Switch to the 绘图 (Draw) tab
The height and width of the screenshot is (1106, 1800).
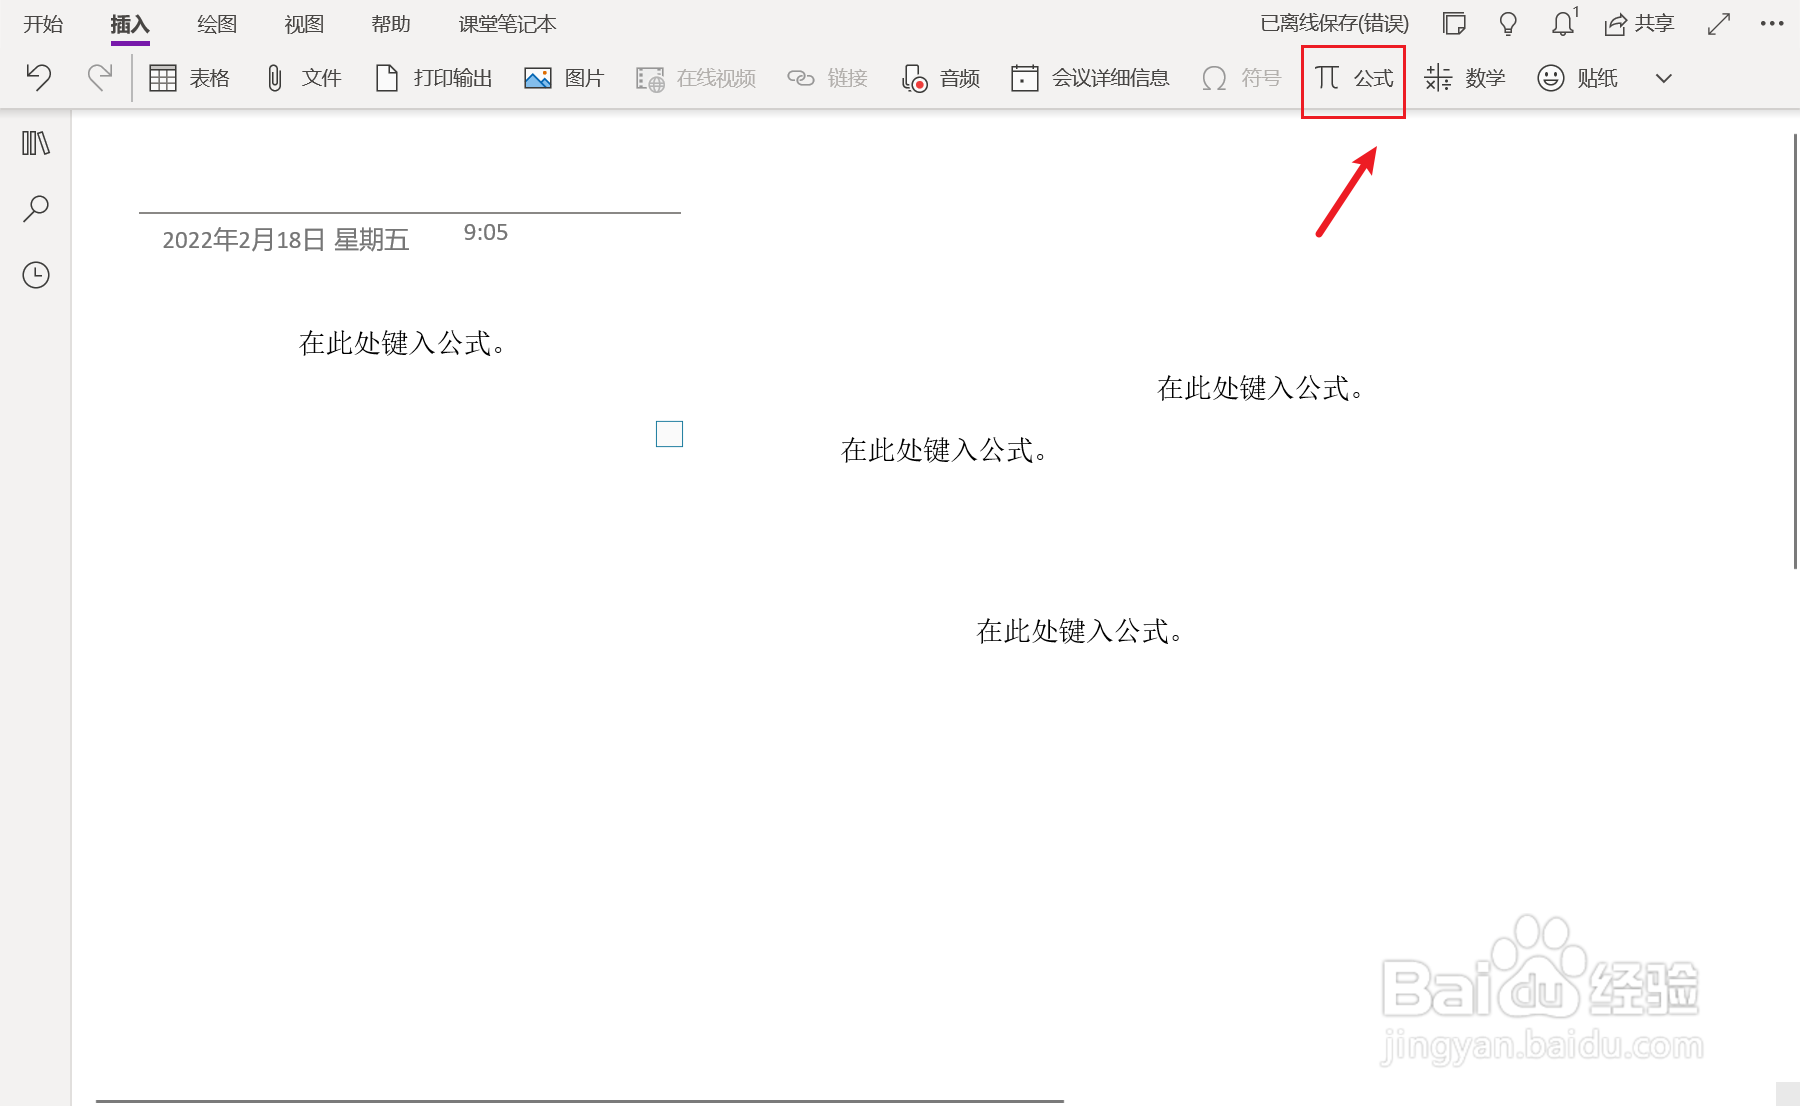point(217,24)
